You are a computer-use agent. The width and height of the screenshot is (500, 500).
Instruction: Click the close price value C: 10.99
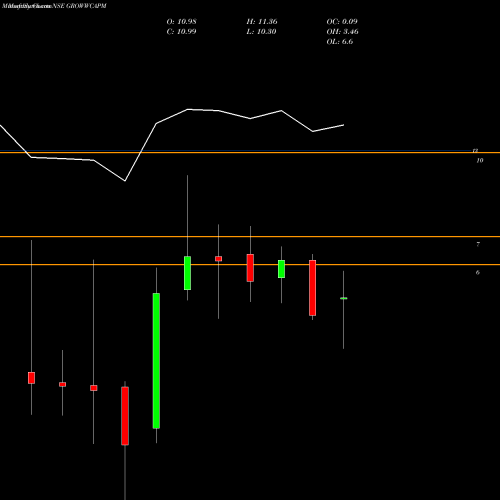pos(181,32)
